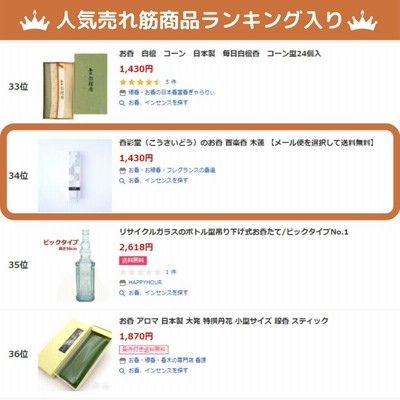The width and height of the screenshot is (400, 400).
Task: Click the shop icon under rank 33 item
Action: tap(122, 93)
